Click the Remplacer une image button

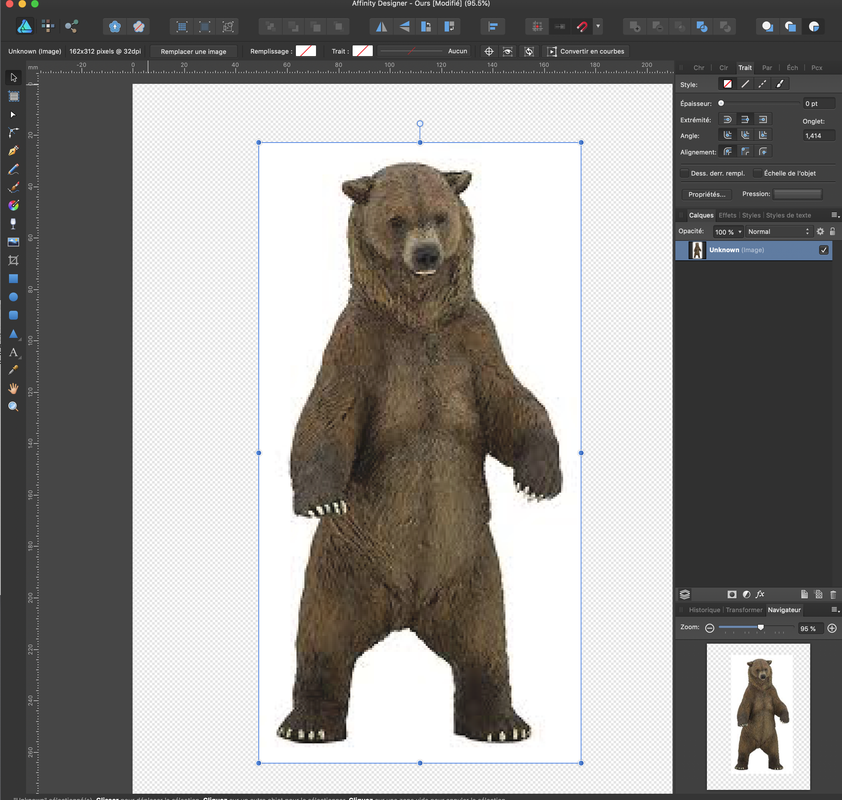tap(194, 51)
